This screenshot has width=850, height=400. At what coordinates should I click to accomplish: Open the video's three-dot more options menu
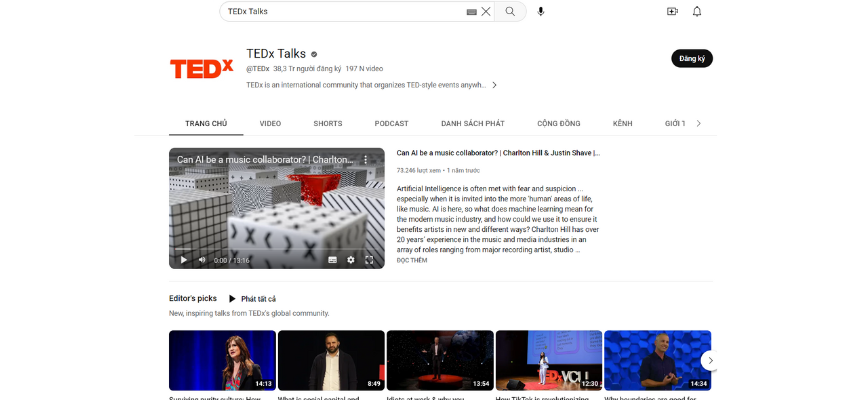tap(365, 159)
